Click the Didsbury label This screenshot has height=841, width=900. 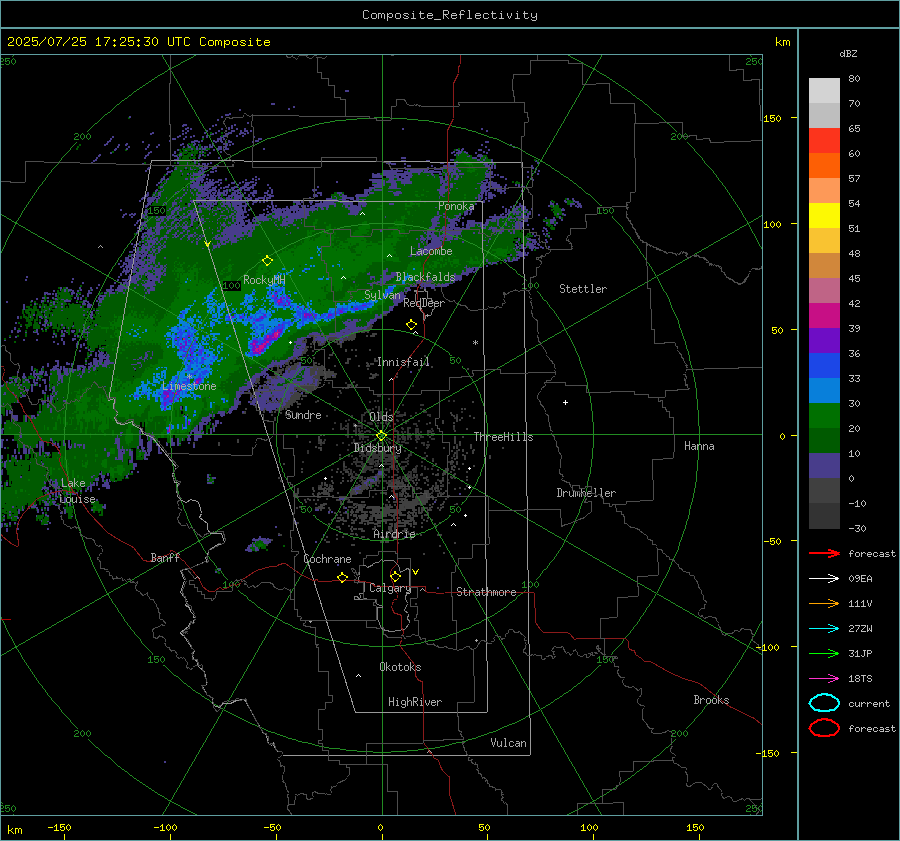point(377,448)
